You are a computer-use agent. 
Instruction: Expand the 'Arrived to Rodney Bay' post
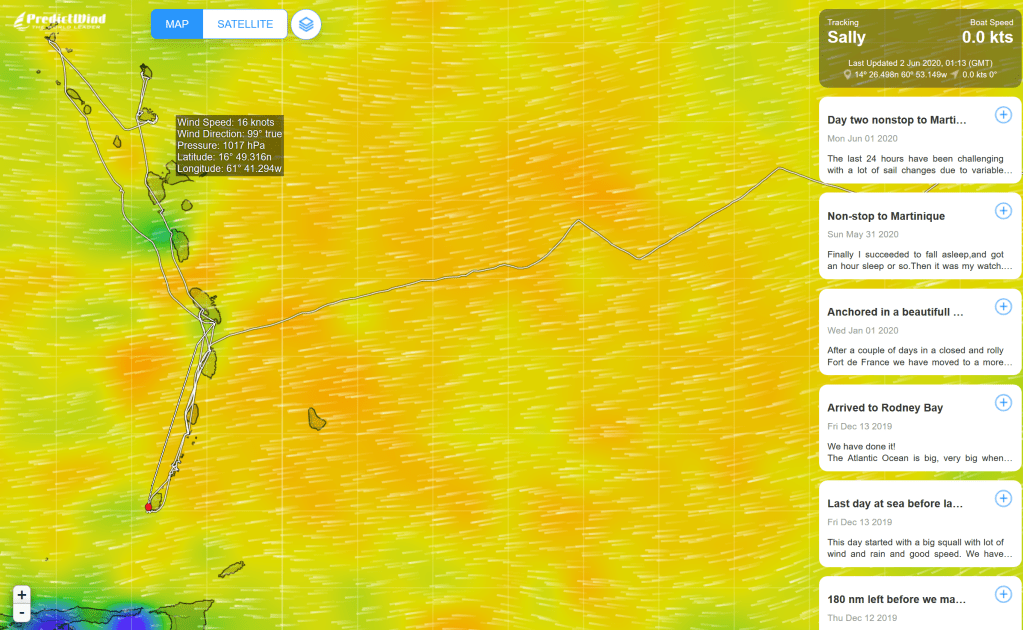[x=1003, y=402]
